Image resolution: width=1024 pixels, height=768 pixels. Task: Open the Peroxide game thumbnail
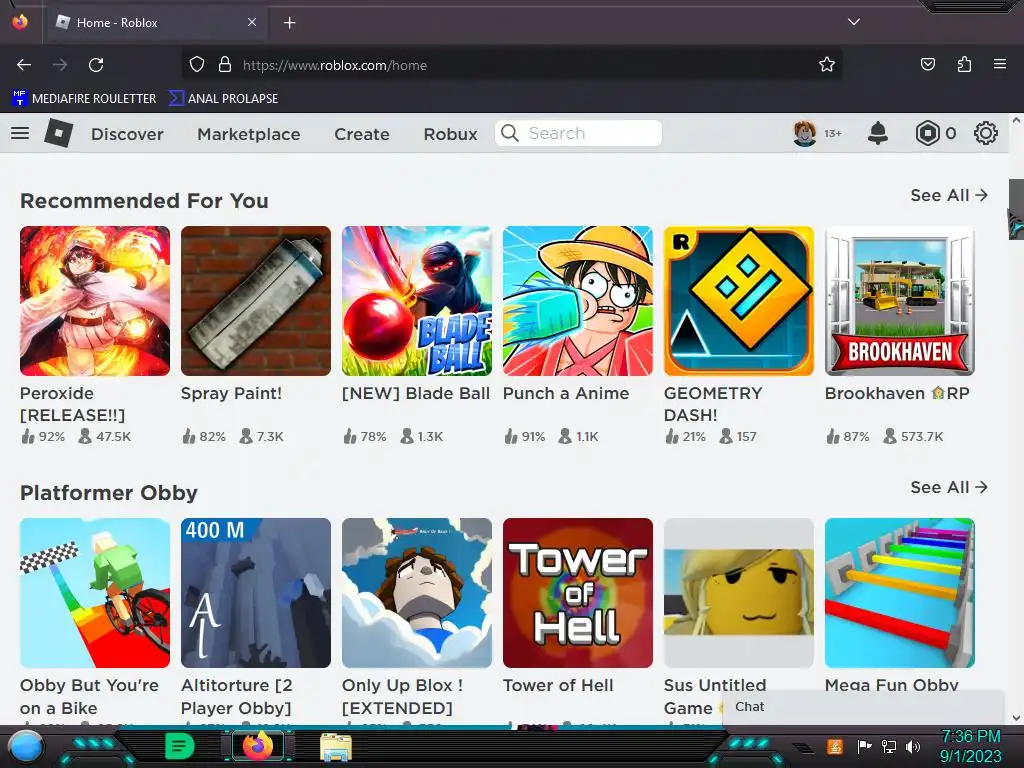(x=95, y=301)
